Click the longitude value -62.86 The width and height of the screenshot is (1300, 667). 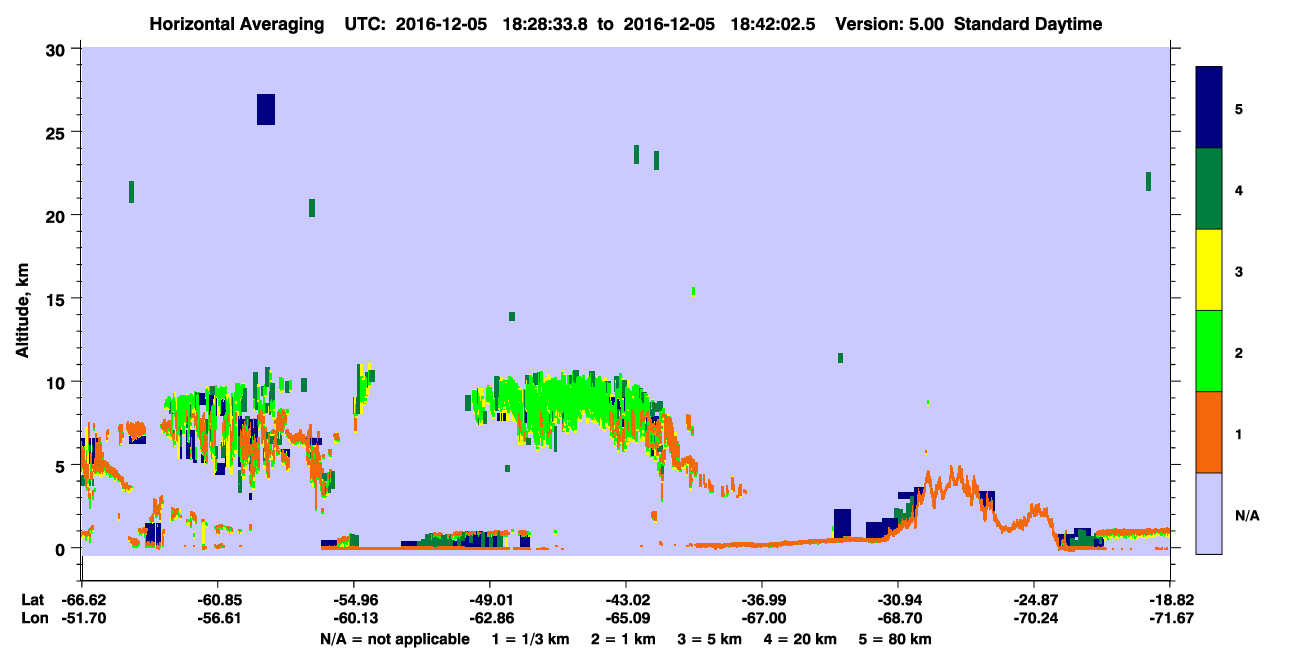[x=489, y=618]
